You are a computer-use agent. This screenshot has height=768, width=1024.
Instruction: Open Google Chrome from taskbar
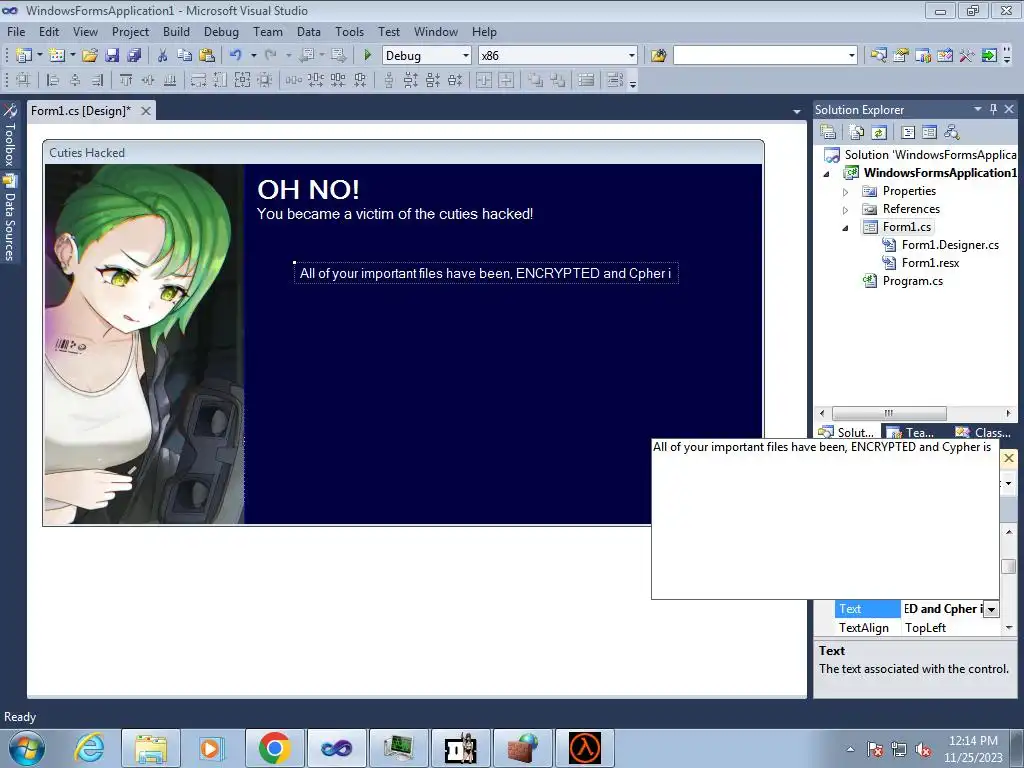click(x=274, y=748)
